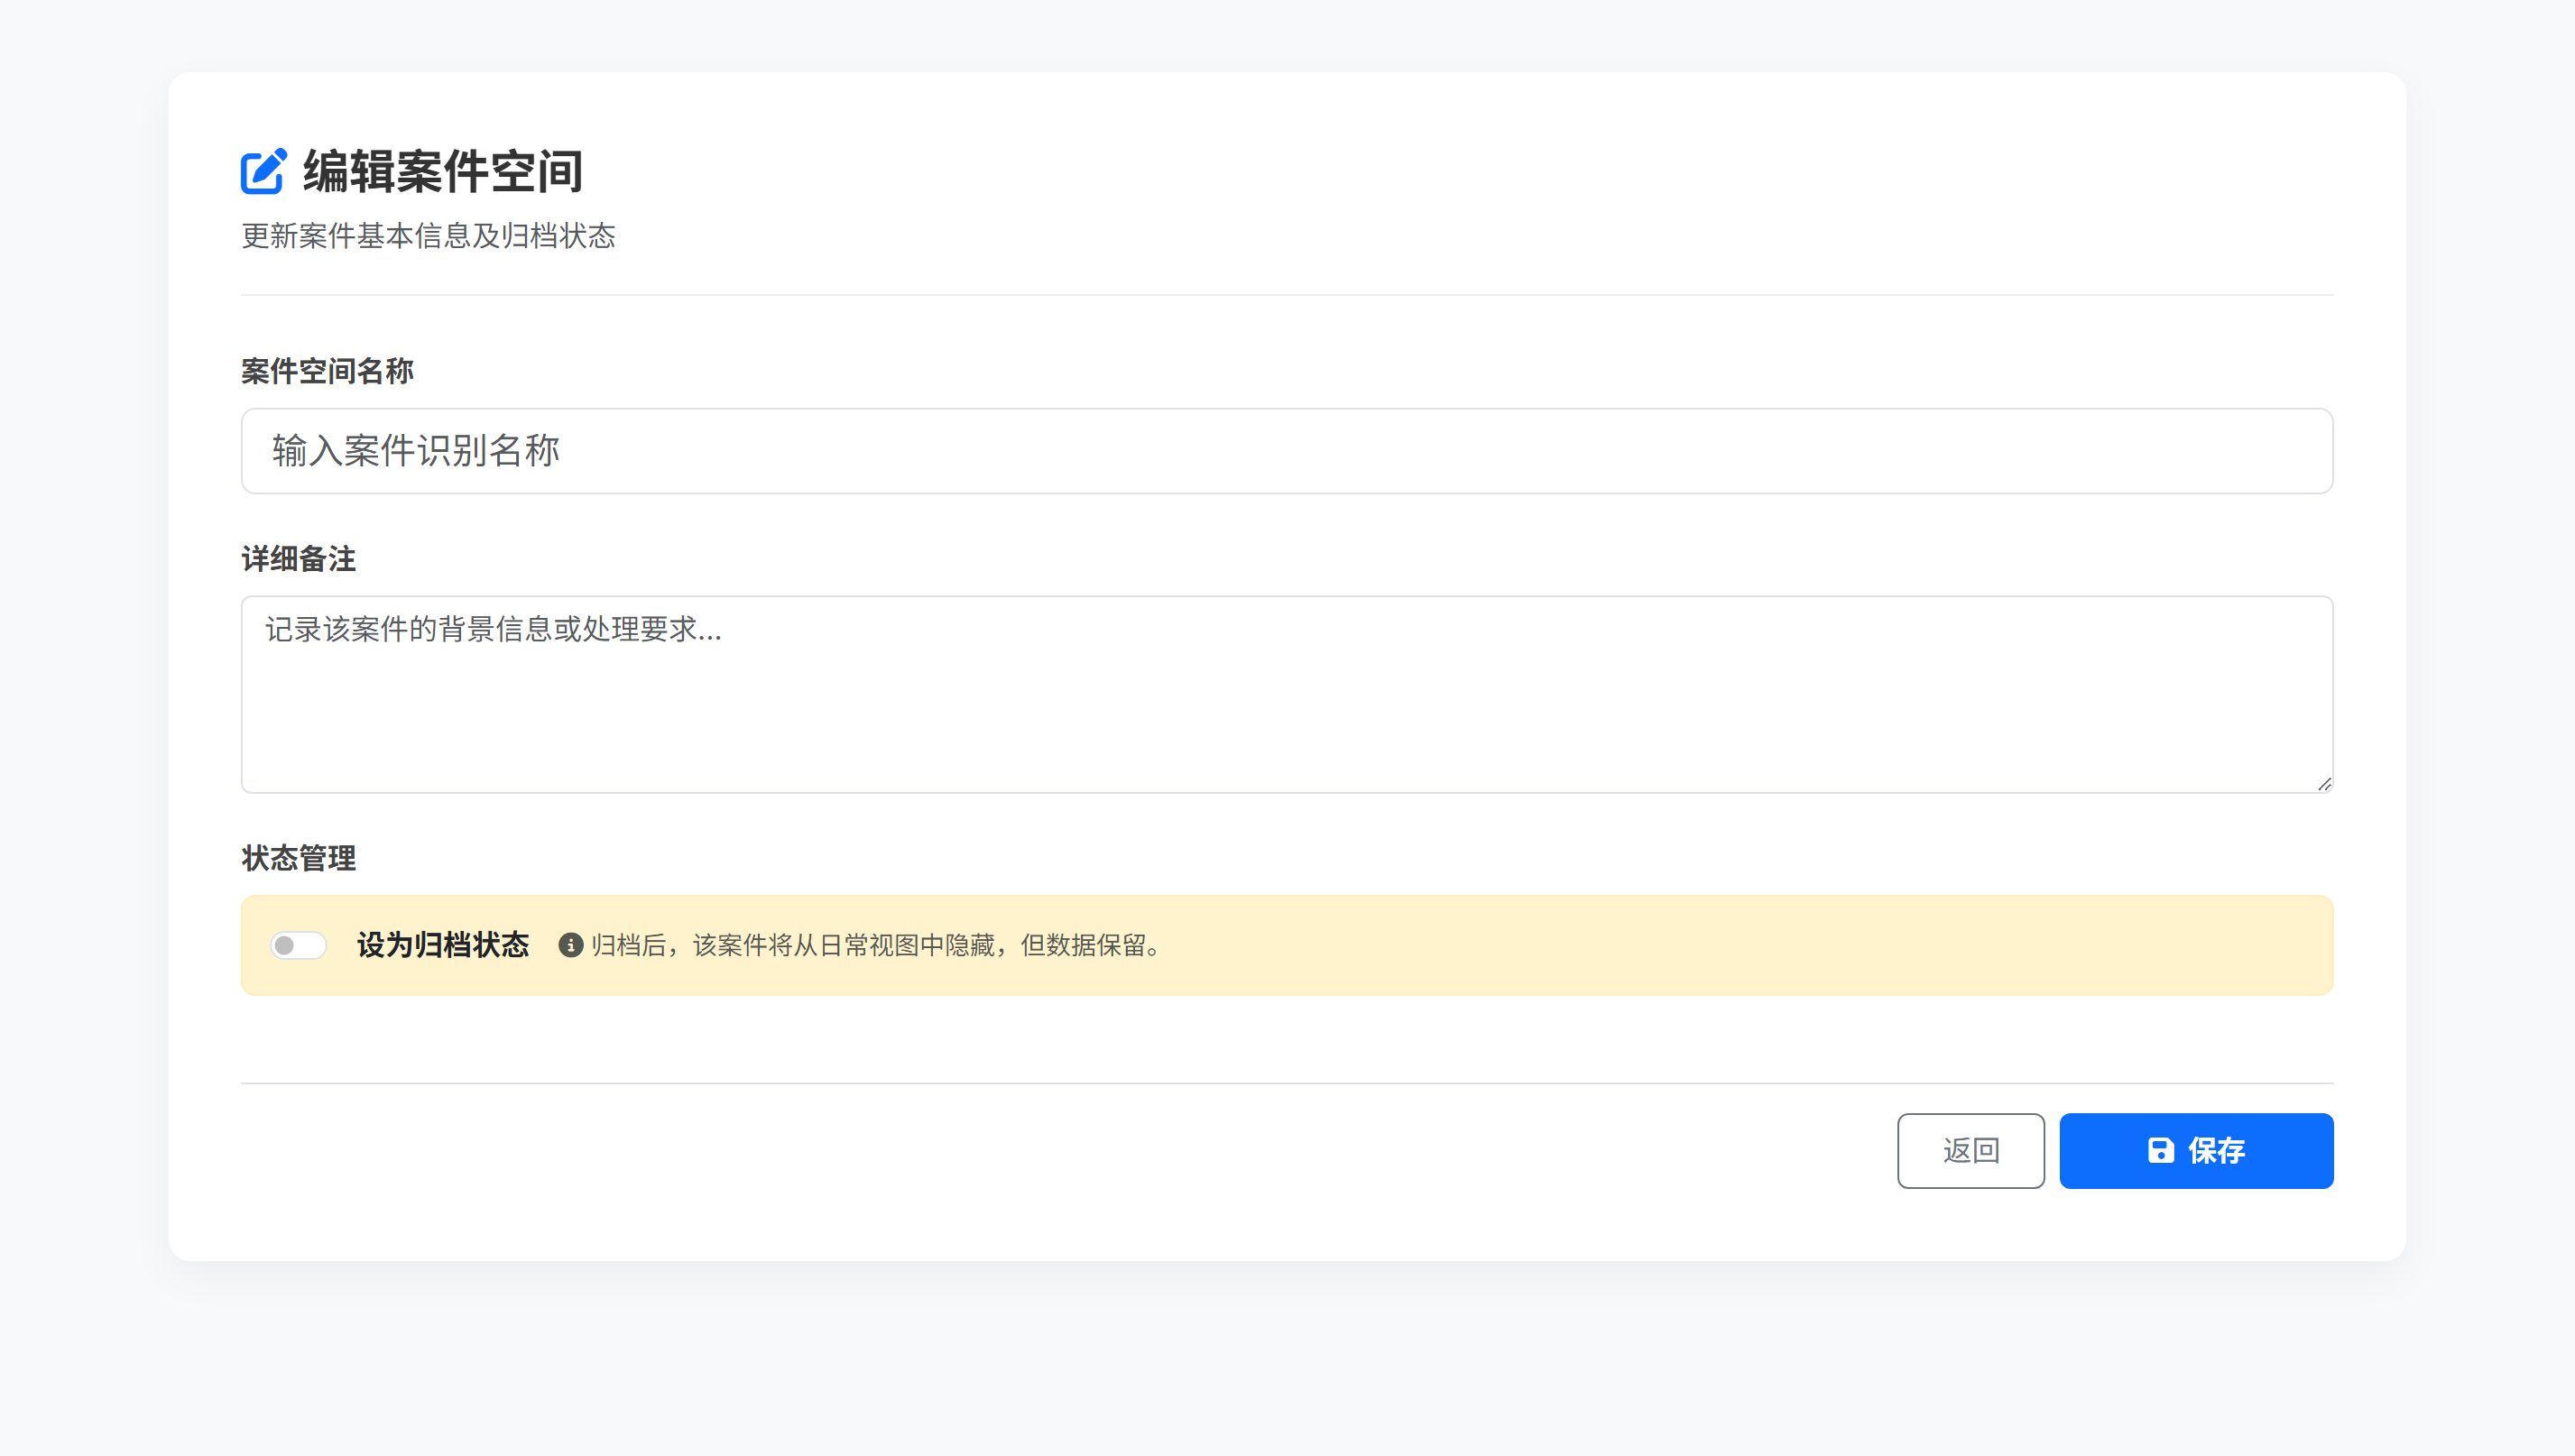Click the circular info symbol in yellow banner
Image resolution: width=2575 pixels, height=1456 pixels.
570,945
